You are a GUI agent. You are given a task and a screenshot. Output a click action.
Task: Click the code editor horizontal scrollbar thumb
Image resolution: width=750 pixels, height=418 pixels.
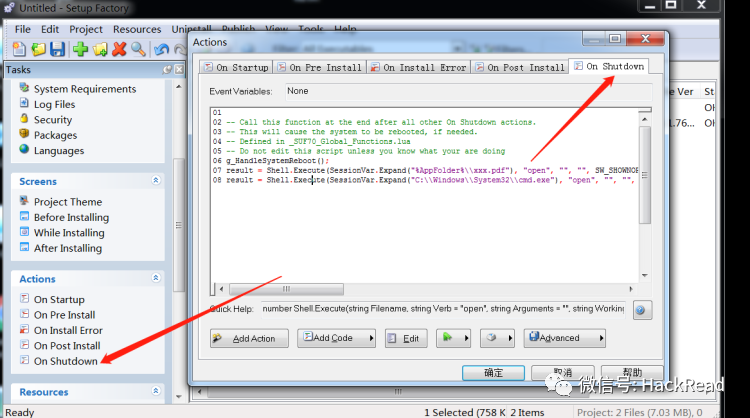(x=286, y=289)
